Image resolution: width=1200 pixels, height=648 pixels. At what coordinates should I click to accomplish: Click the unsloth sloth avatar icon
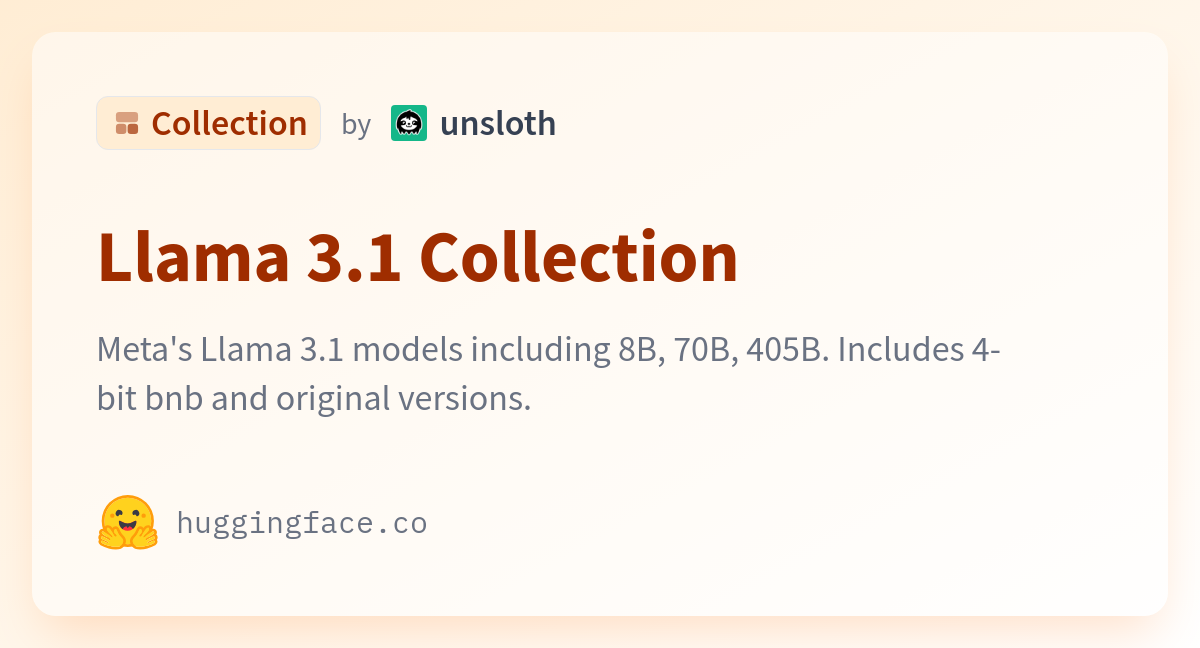409,123
